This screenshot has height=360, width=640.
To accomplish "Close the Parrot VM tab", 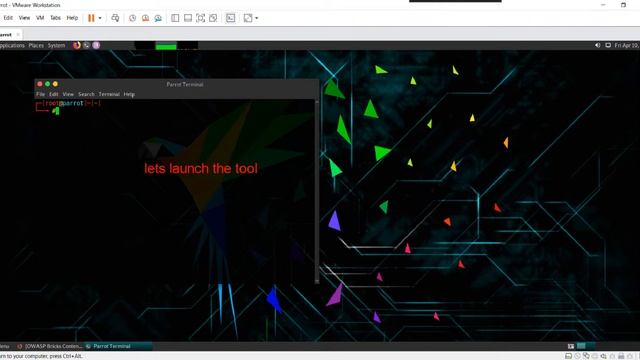I will 18,35.
